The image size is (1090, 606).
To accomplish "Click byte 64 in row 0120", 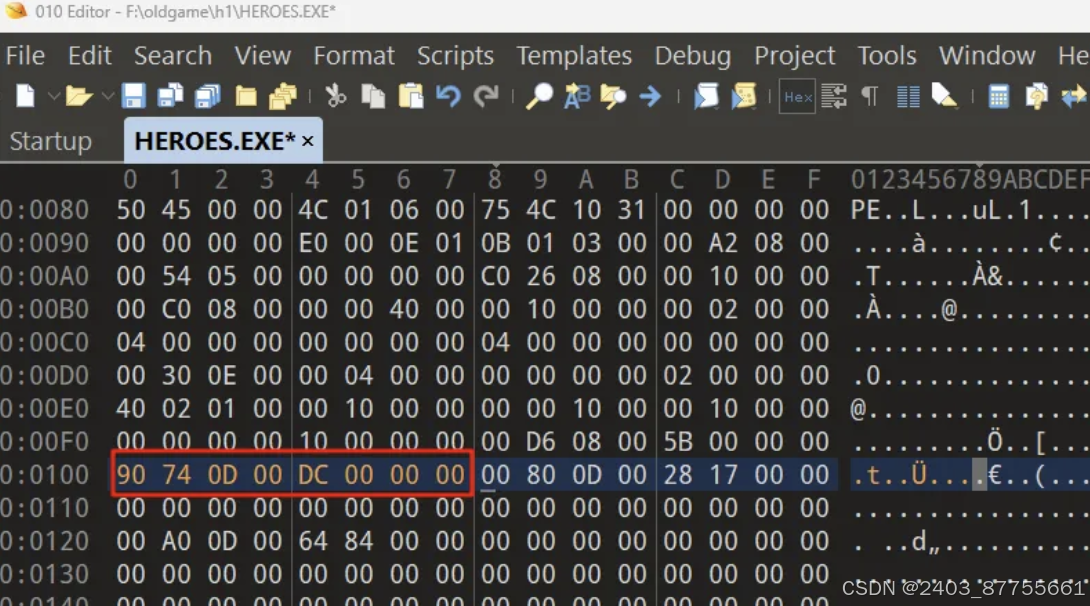I will (313, 541).
